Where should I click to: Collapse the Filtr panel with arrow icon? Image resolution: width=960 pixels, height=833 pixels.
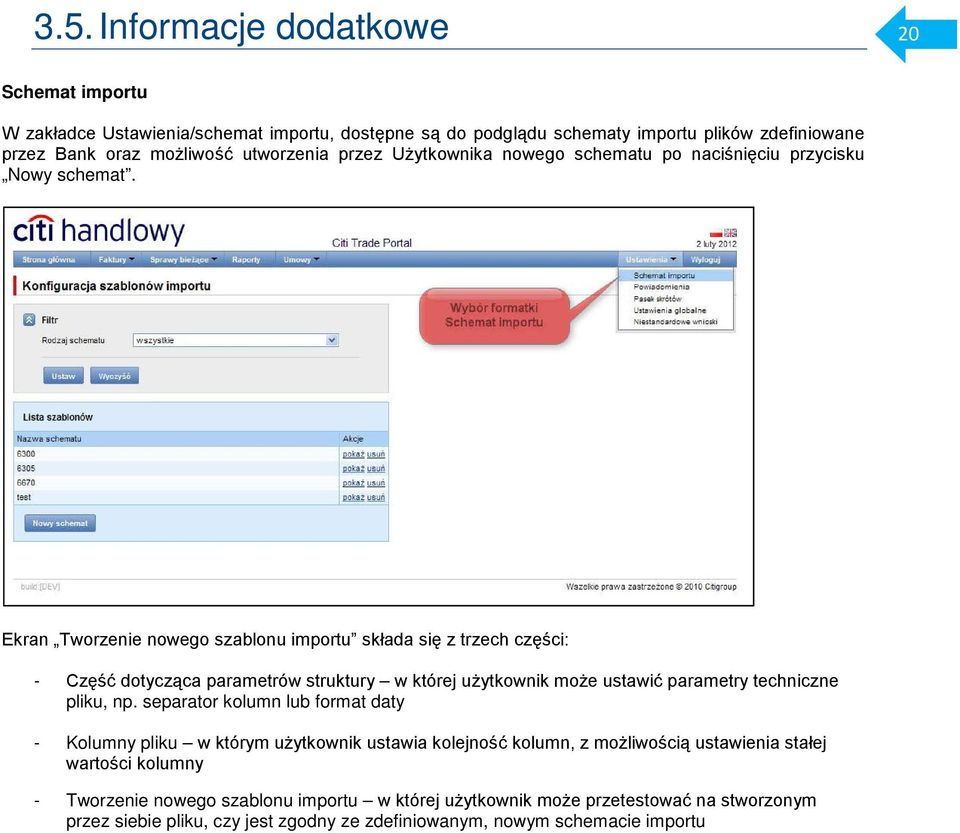coord(29,319)
